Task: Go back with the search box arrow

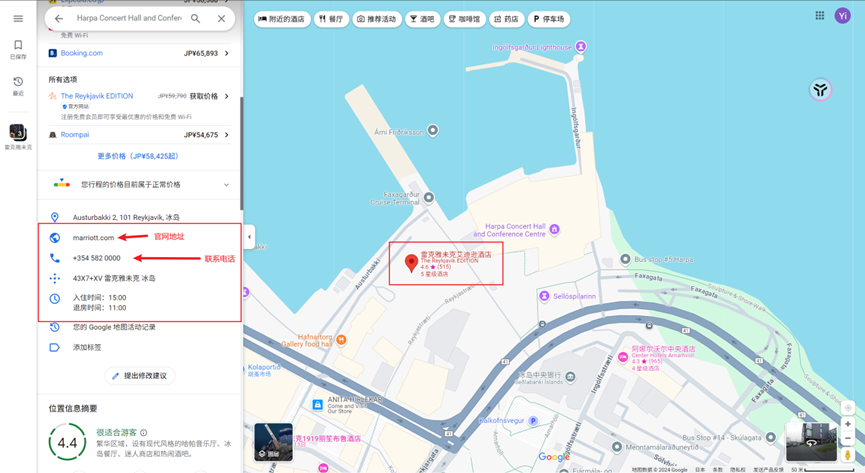Action: coord(59,18)
